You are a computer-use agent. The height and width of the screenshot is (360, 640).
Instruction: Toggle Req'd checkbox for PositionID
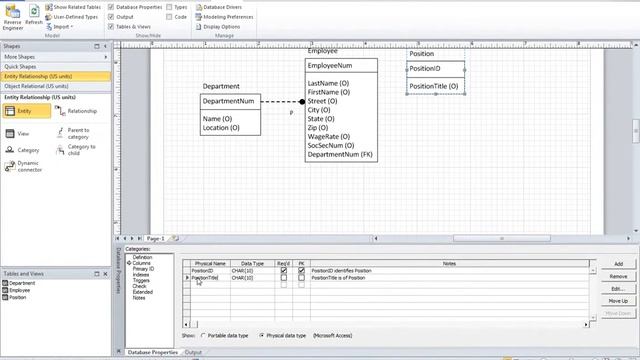[284, 271]
